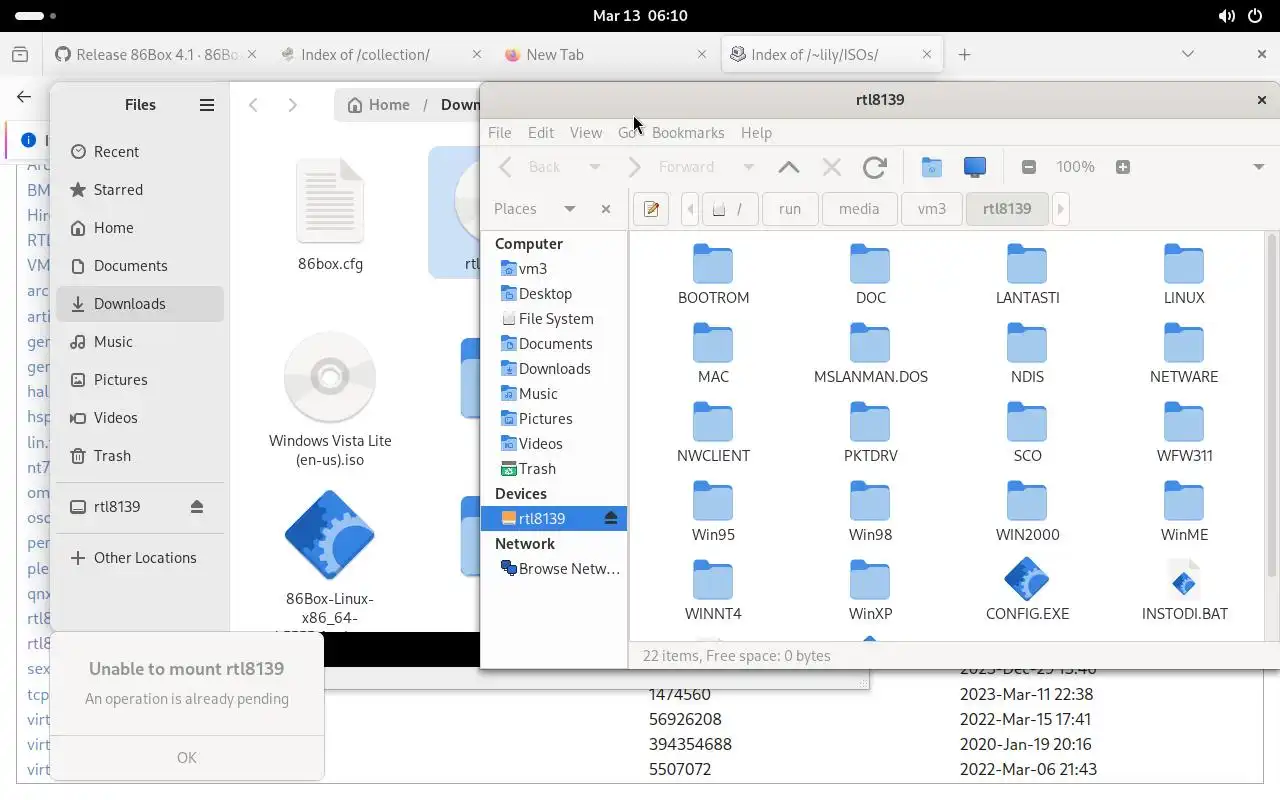
Task: Open the File menu
Action: click(x=499, y=133)
